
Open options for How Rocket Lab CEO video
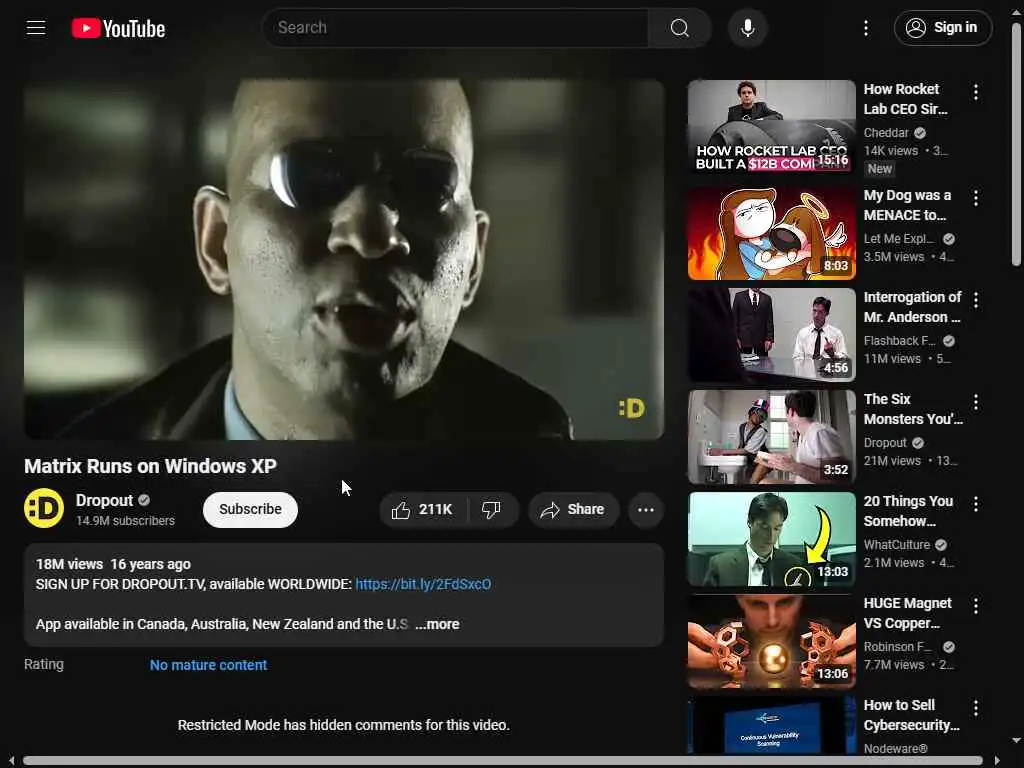pos(976,92)
